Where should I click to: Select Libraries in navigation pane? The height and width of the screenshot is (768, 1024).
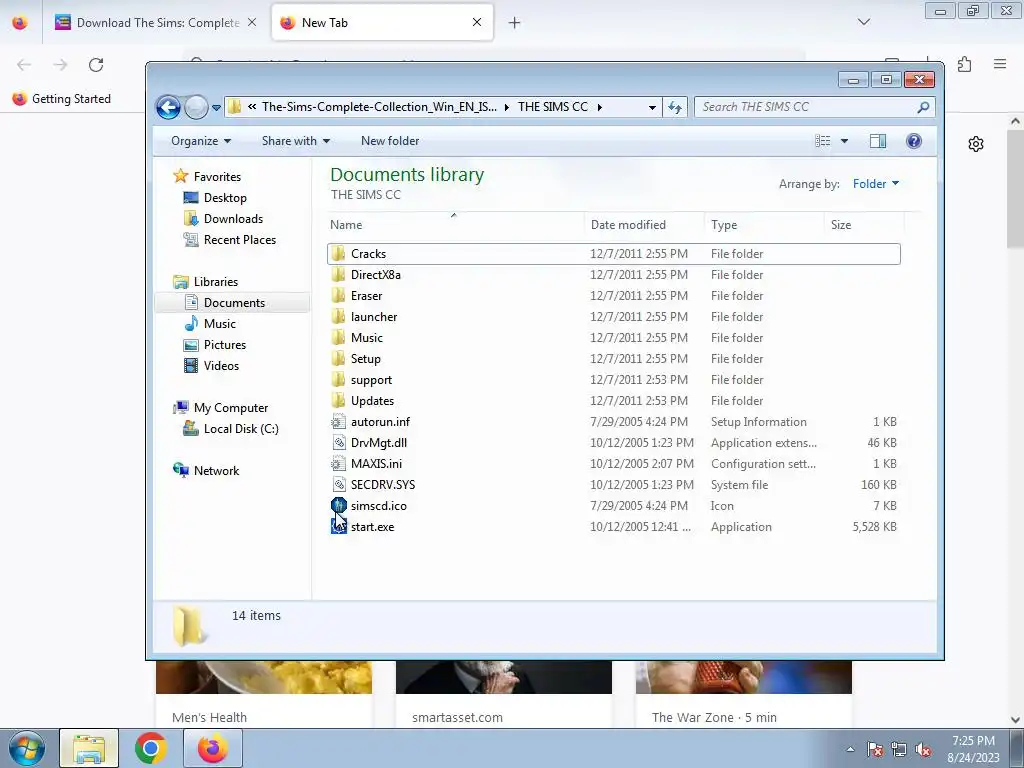pyautogui.click(x=216, y=282)
